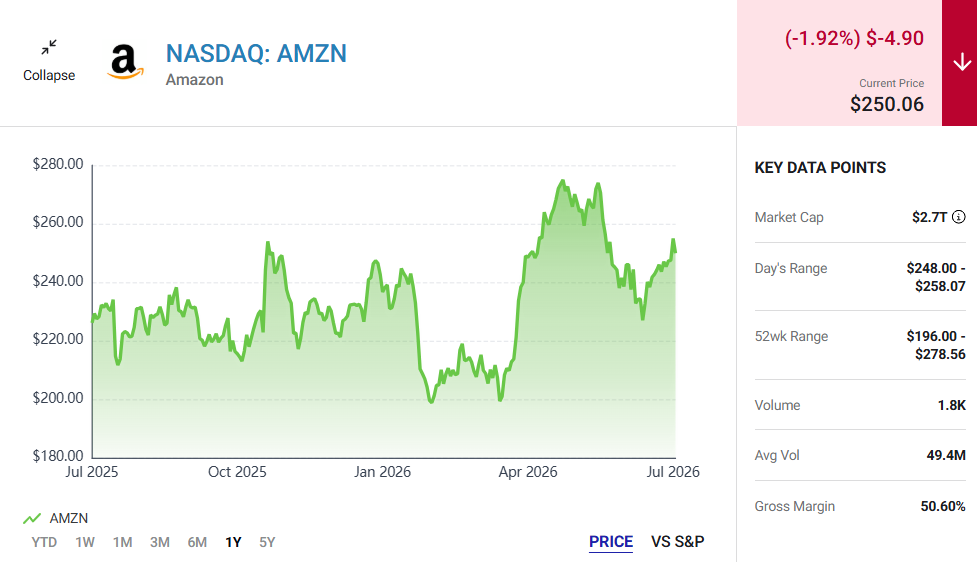The height and width of the screenshot is (562, 977).
Task: Click the current price $250.06 box
Action: click(x=839, y=63)
